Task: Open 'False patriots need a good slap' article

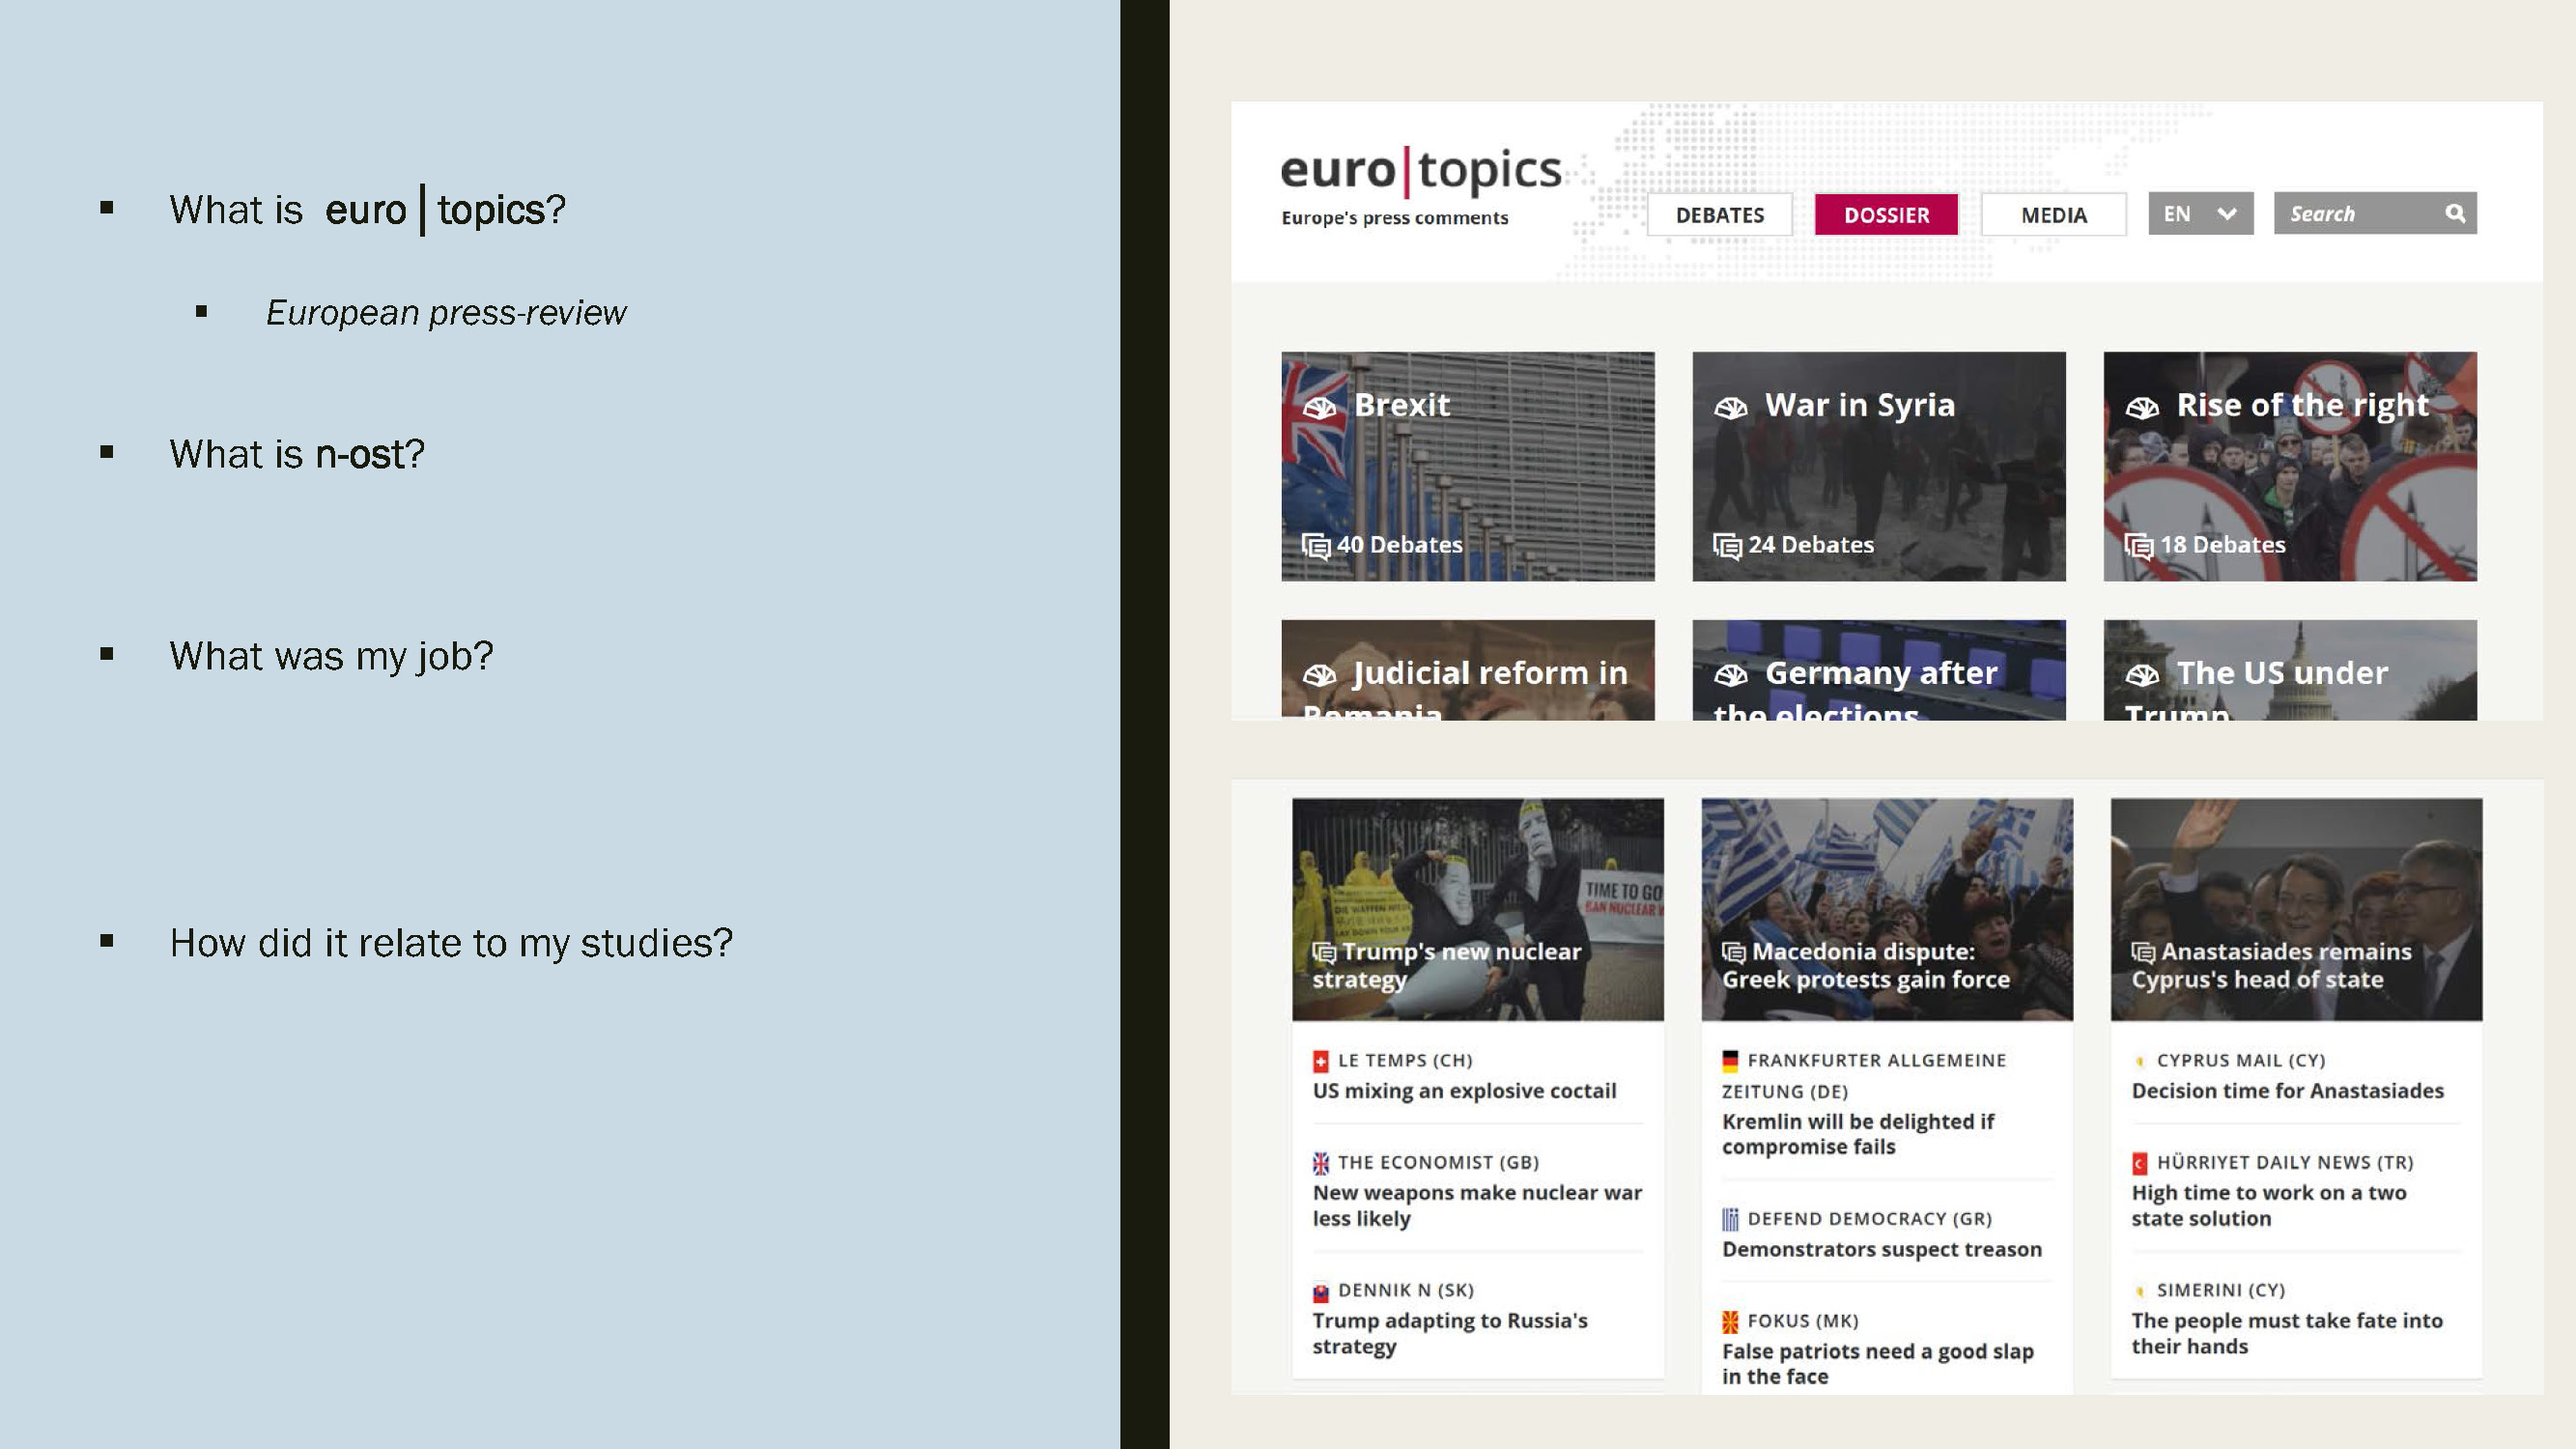Action: [x=1877, y=1364]
